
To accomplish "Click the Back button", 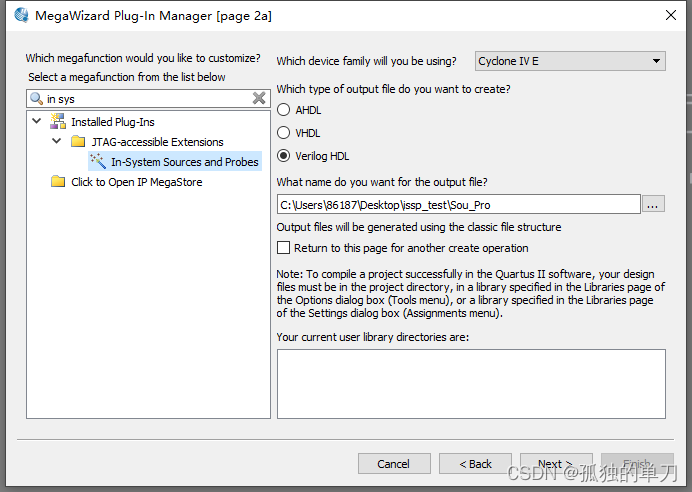I will (x=475, y=464).
